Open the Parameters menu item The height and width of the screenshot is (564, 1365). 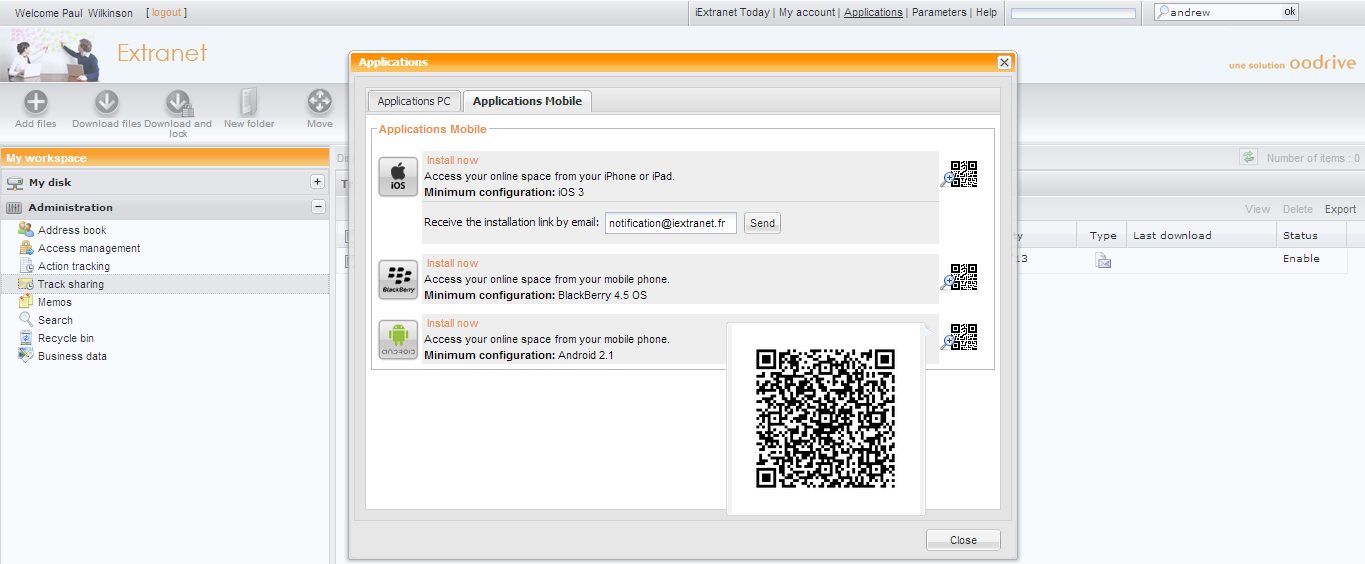pyautogui.click(x=939, y=13)
